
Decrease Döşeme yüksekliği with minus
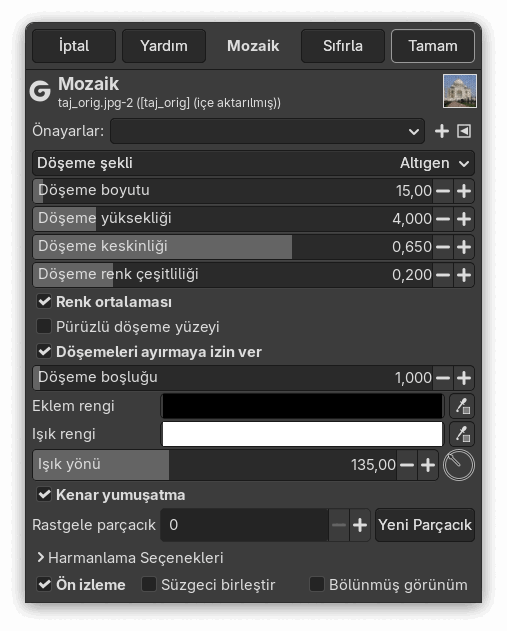click(x=443, y=219)
